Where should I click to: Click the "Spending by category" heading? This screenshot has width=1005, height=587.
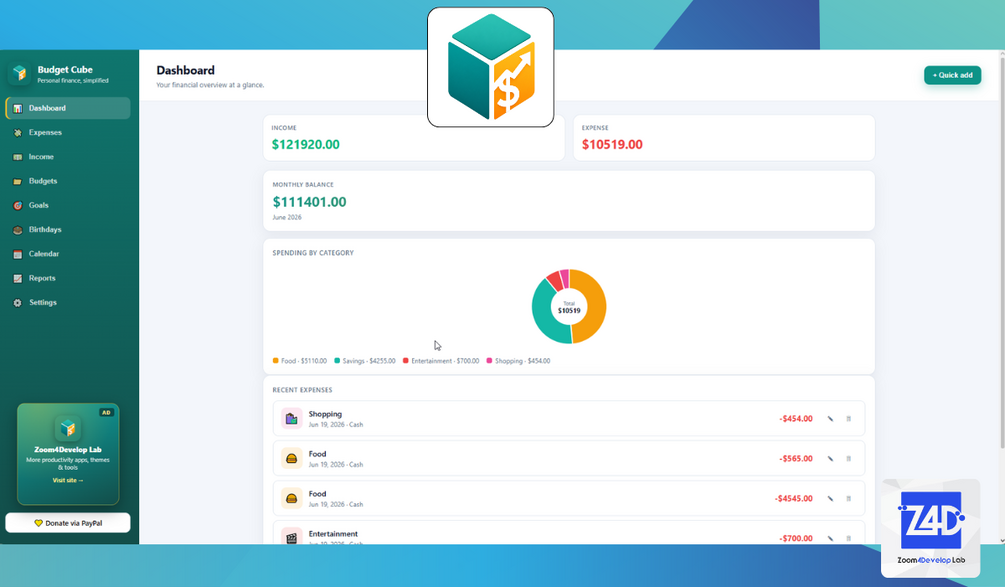pyautogui.click(x=313, y=253)
